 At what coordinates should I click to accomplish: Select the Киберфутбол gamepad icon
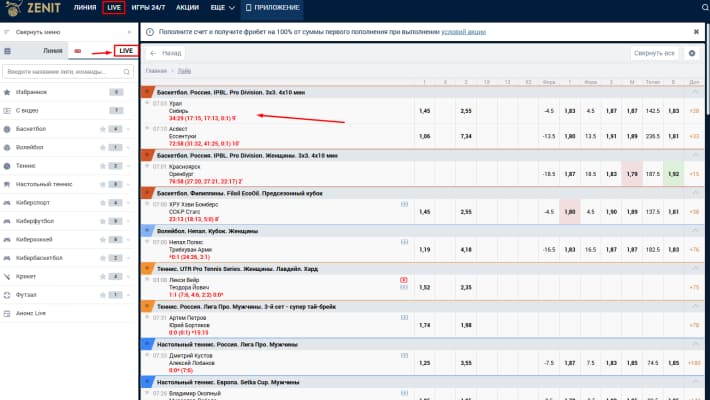tap(7, 221)
